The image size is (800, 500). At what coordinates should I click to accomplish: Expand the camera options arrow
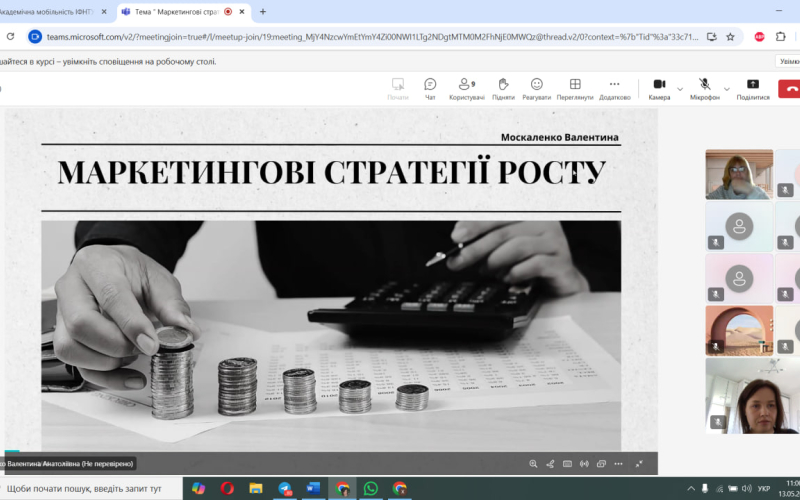(680, 89)
